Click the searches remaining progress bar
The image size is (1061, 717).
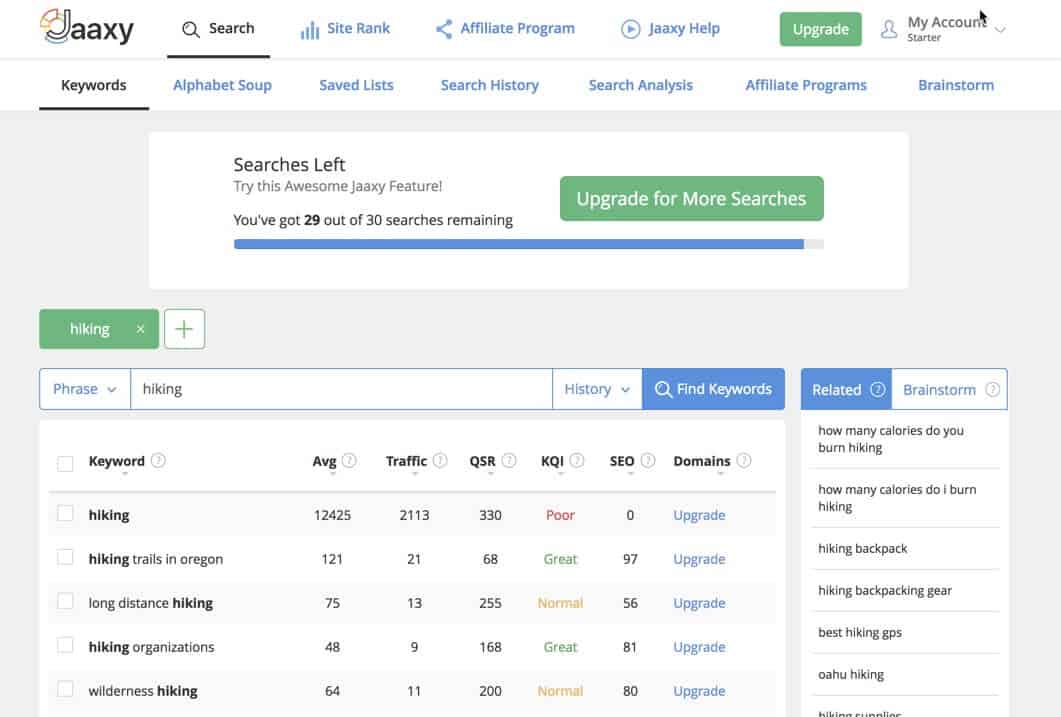click(x=528, y=244)
